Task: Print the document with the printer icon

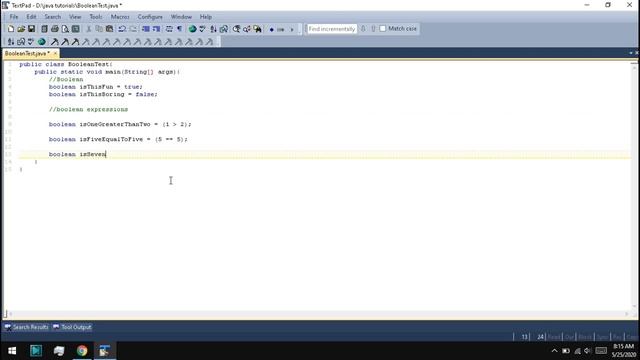Action: pos(55,29)
